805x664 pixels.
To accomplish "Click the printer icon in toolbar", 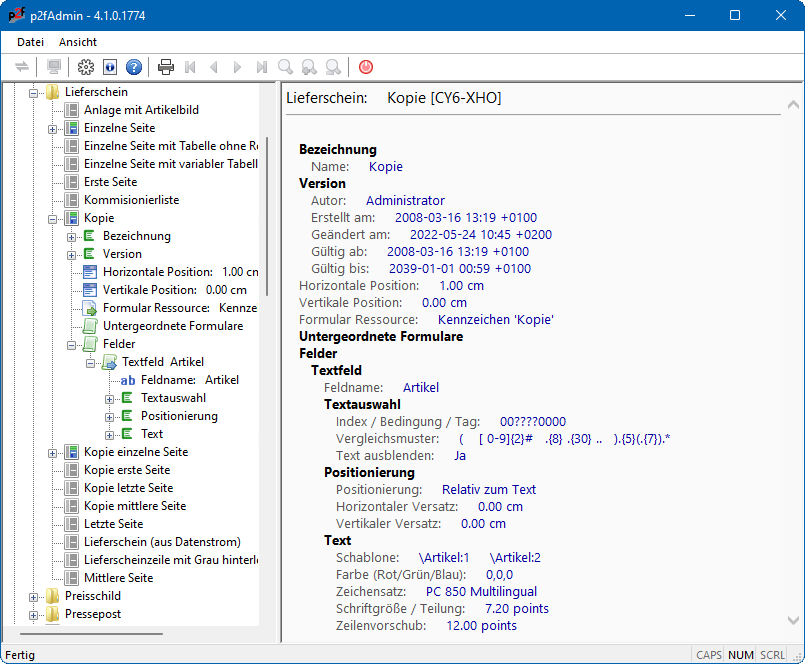I will pos(166,67).
